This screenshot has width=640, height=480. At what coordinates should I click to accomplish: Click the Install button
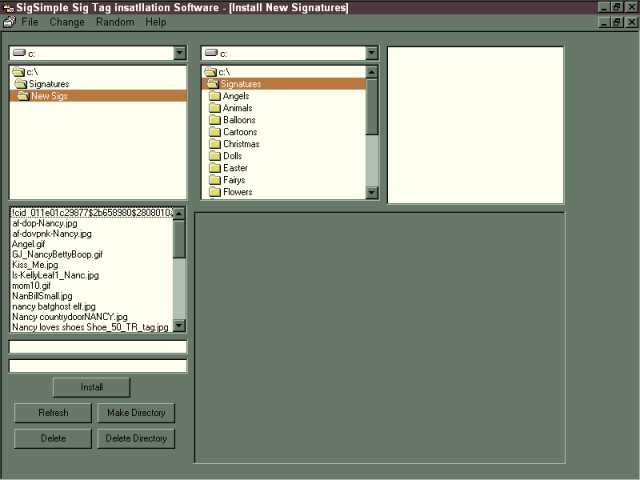[92, 387]
